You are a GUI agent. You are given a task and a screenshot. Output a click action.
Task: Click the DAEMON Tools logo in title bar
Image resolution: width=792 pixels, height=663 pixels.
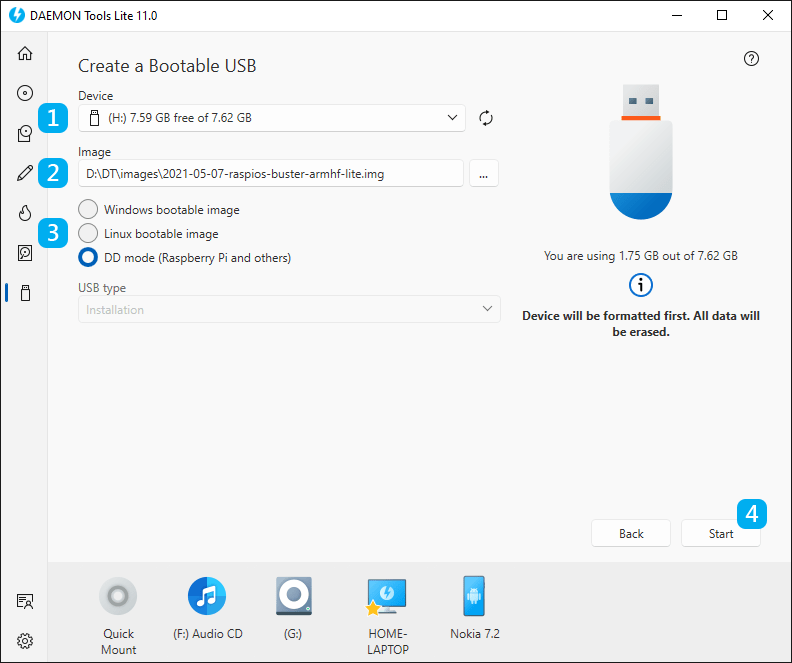point(17,15)
